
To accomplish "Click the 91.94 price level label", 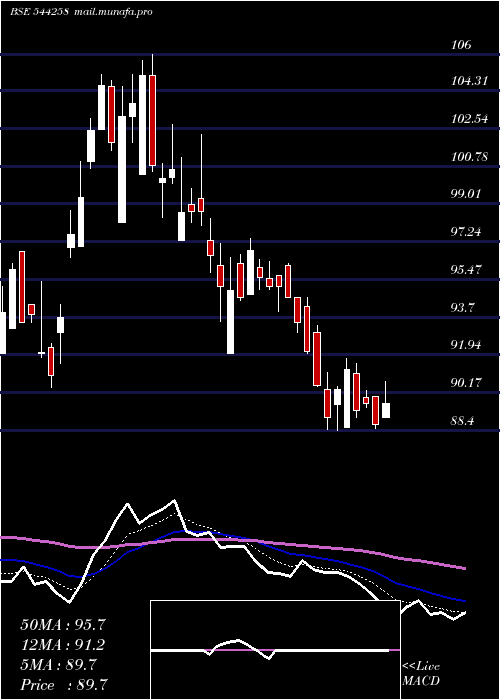I will pos(466,345).
